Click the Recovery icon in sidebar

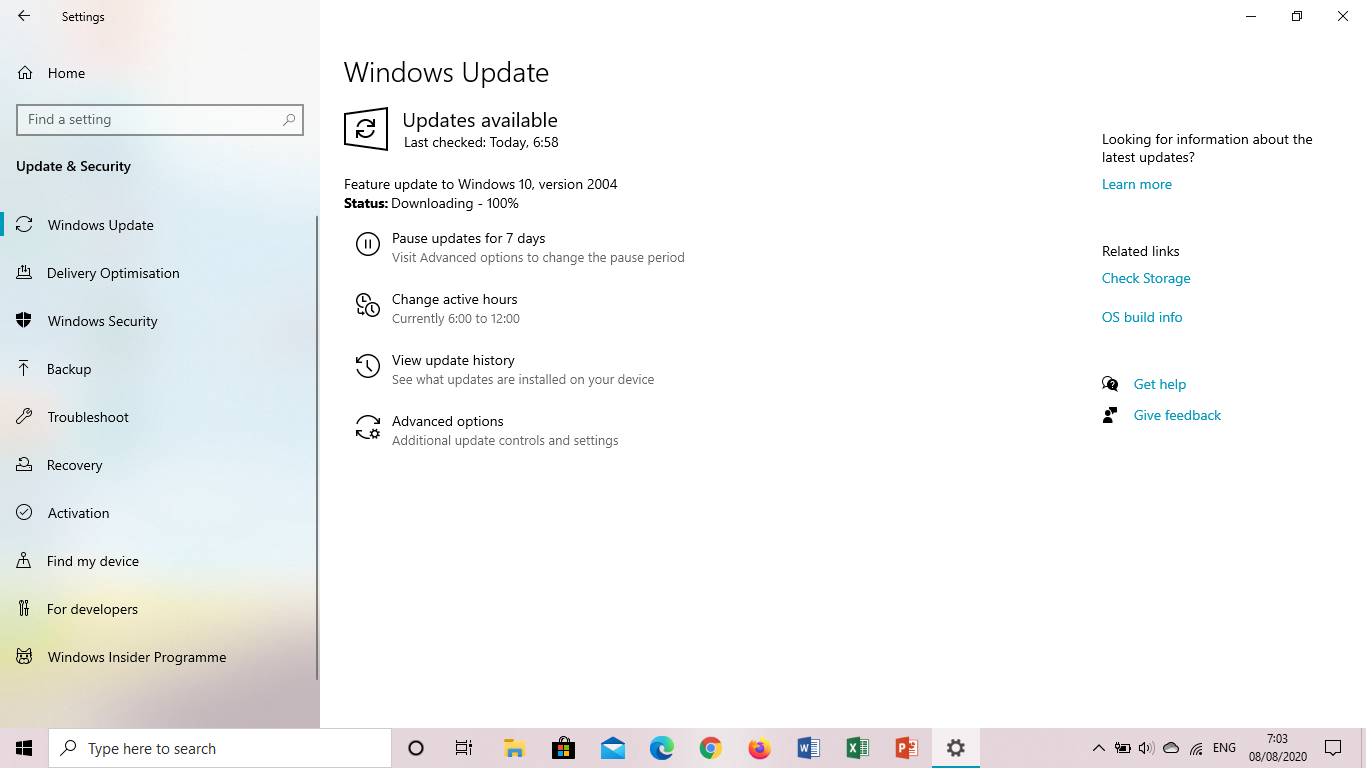click(25, 464)
